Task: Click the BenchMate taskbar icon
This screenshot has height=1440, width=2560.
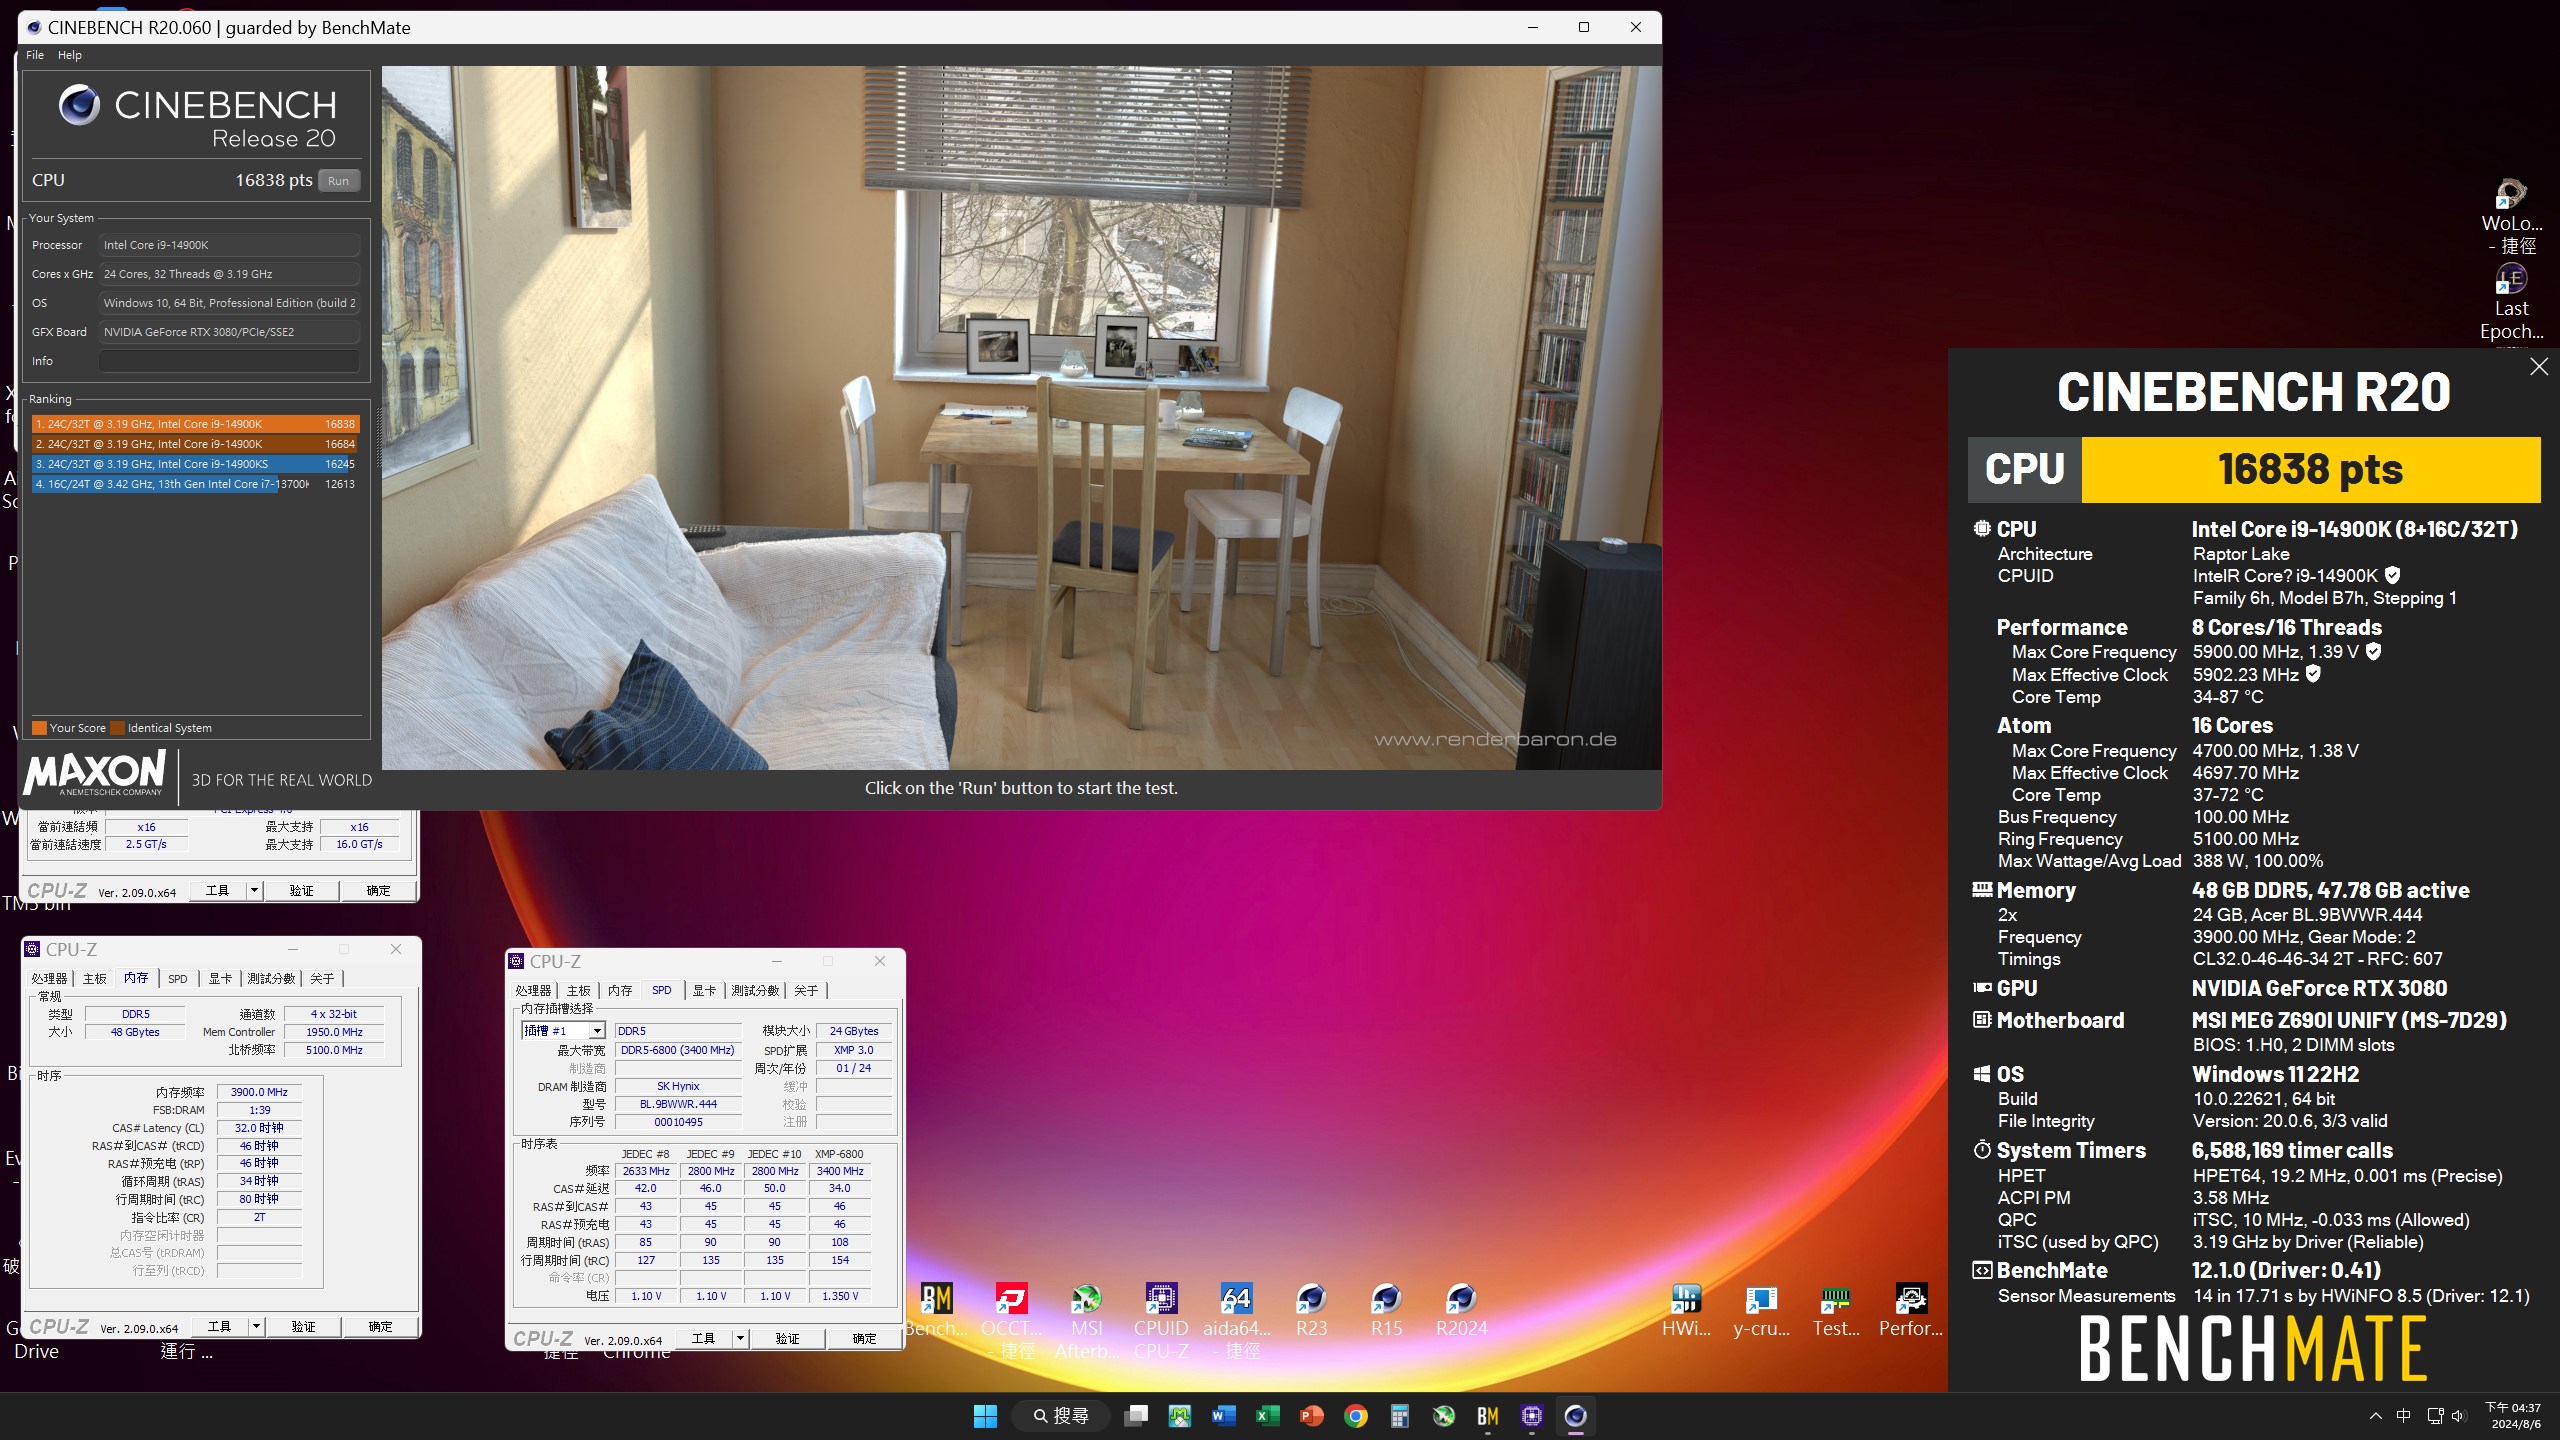Action: pos(1488,1416)
